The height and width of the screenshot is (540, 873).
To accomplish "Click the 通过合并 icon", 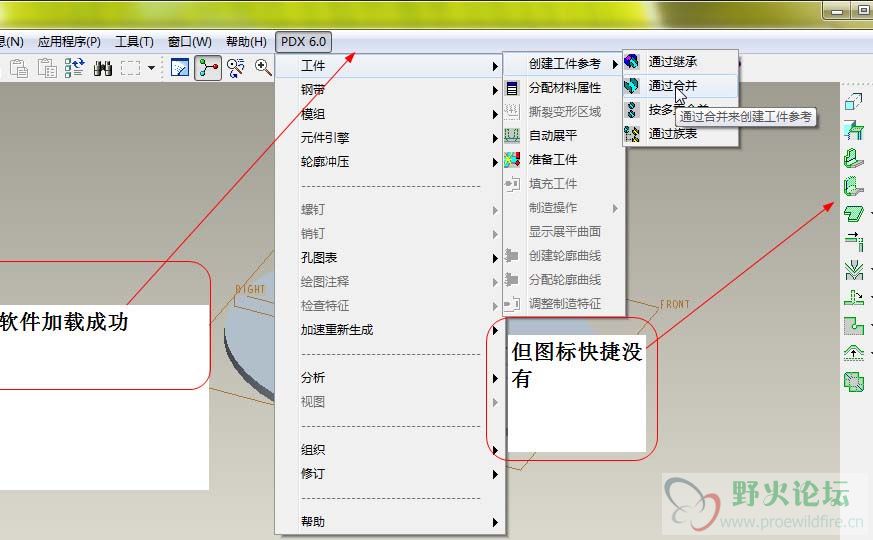I will click(x=631, y=85).
